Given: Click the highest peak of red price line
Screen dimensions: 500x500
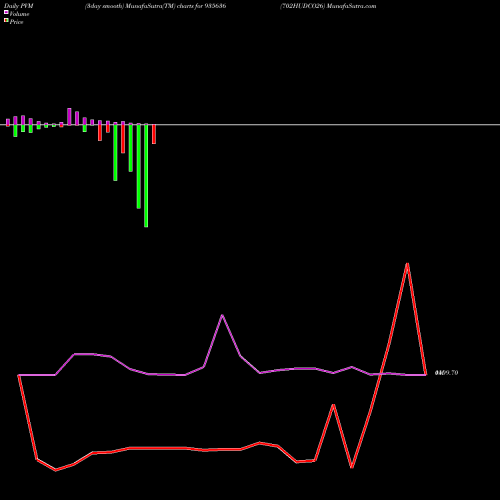Looking at the screenshot, I should (x=407, y=264).
